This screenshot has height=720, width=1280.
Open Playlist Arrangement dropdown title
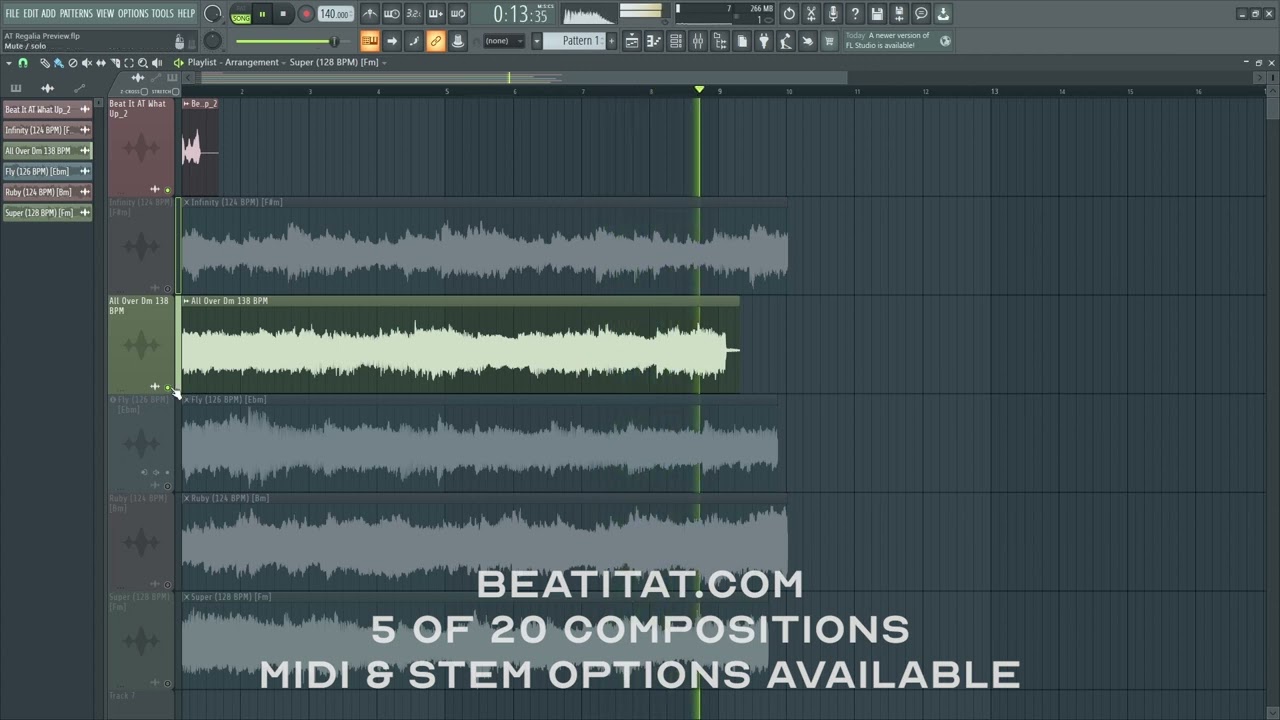(x=233, y=63)
